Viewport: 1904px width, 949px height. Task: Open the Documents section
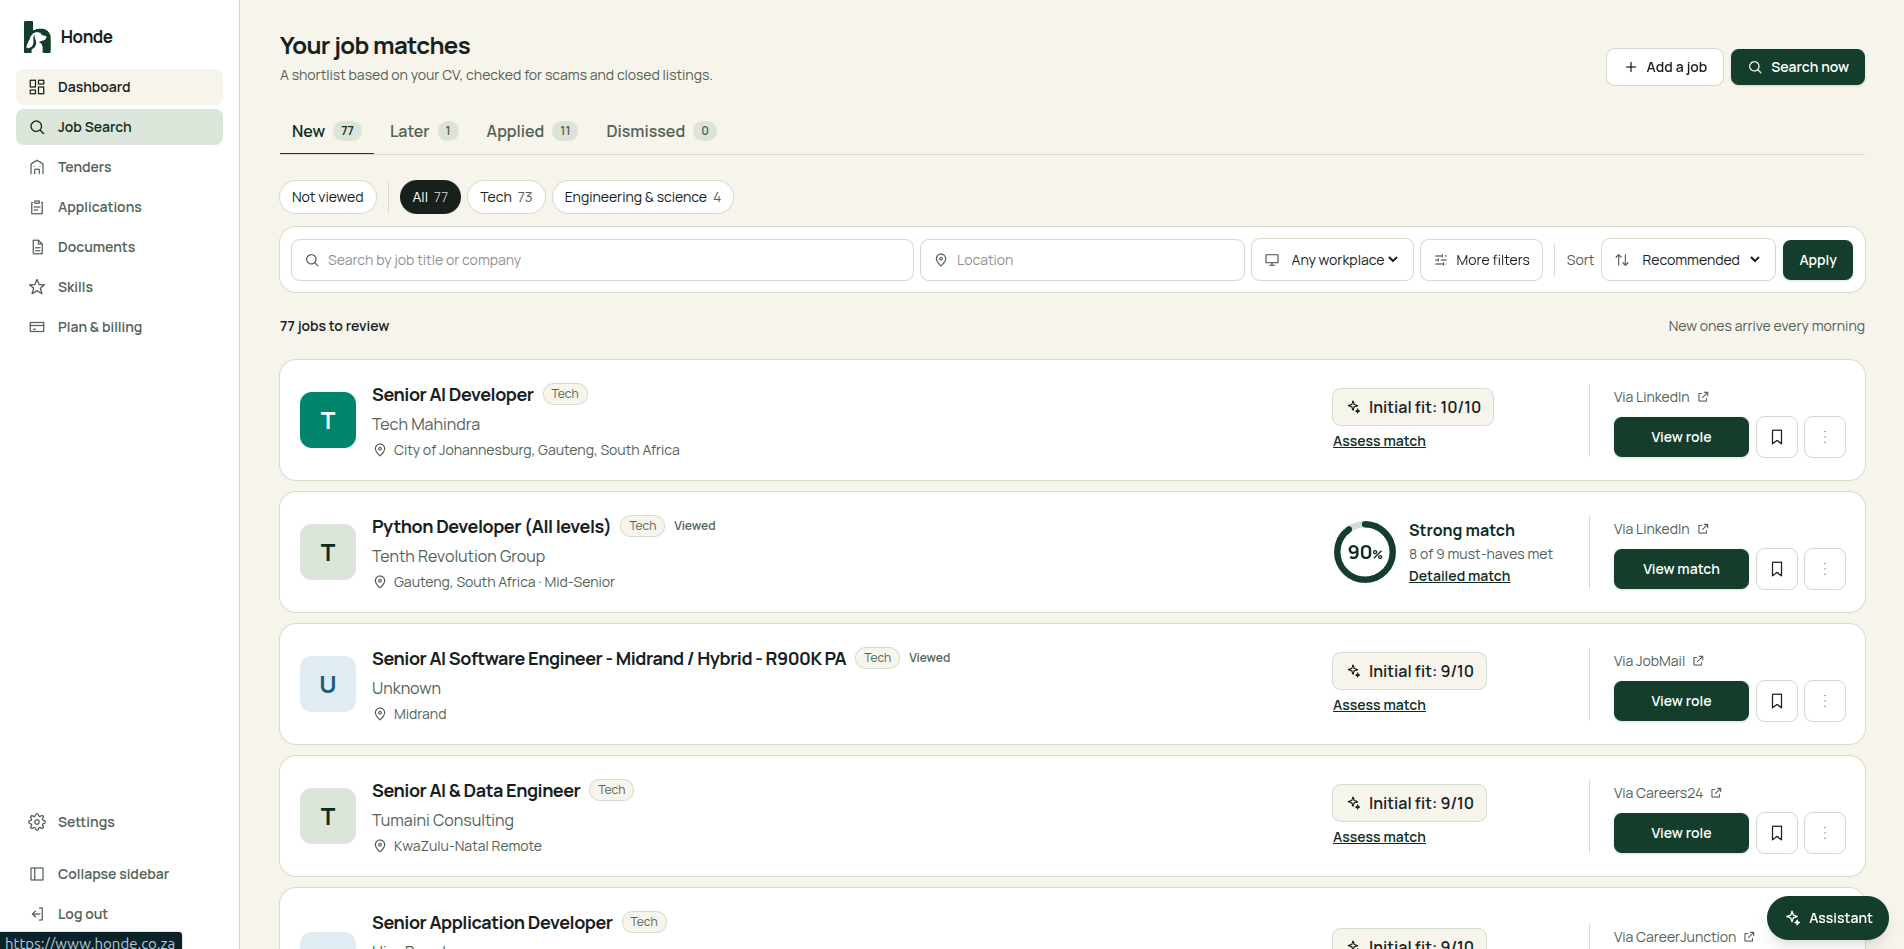pyautogui.click(x=119, y=247)
